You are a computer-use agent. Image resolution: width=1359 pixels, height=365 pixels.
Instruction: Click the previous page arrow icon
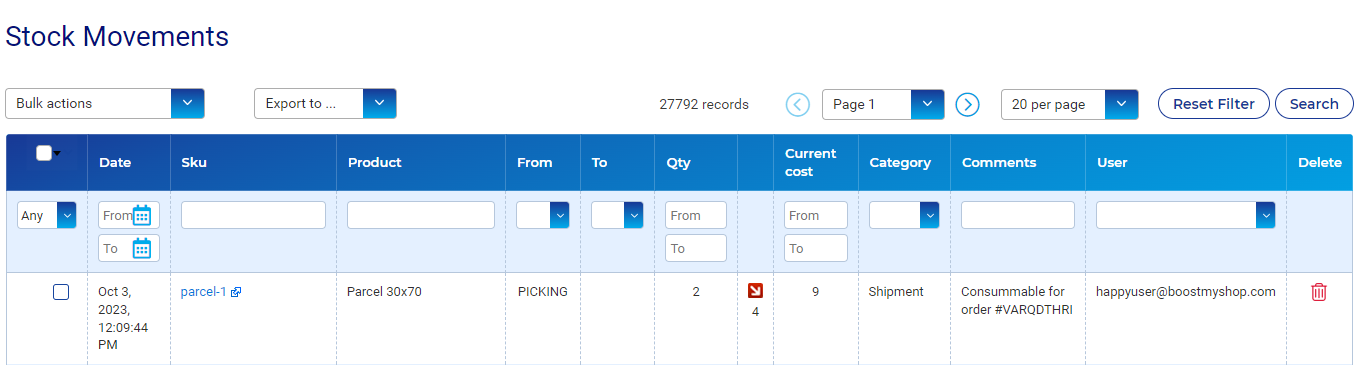[x=797, y=104]
